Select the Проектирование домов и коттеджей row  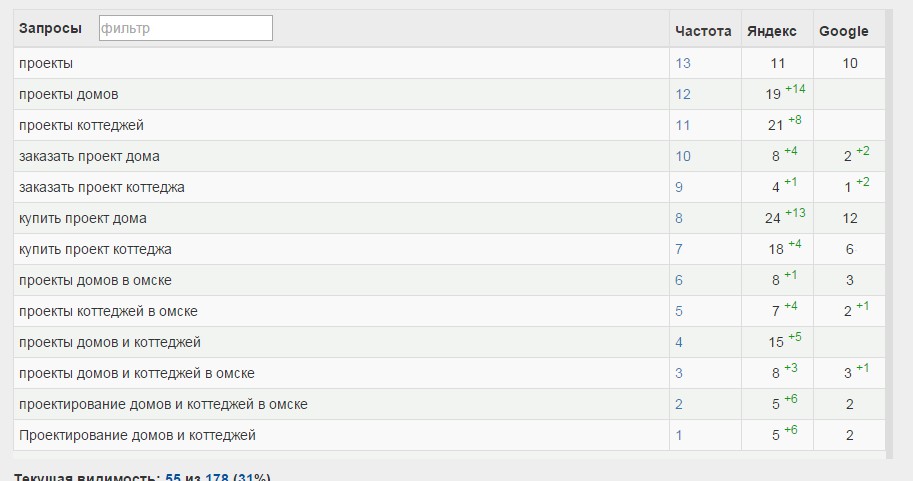(x=137, y=435)
